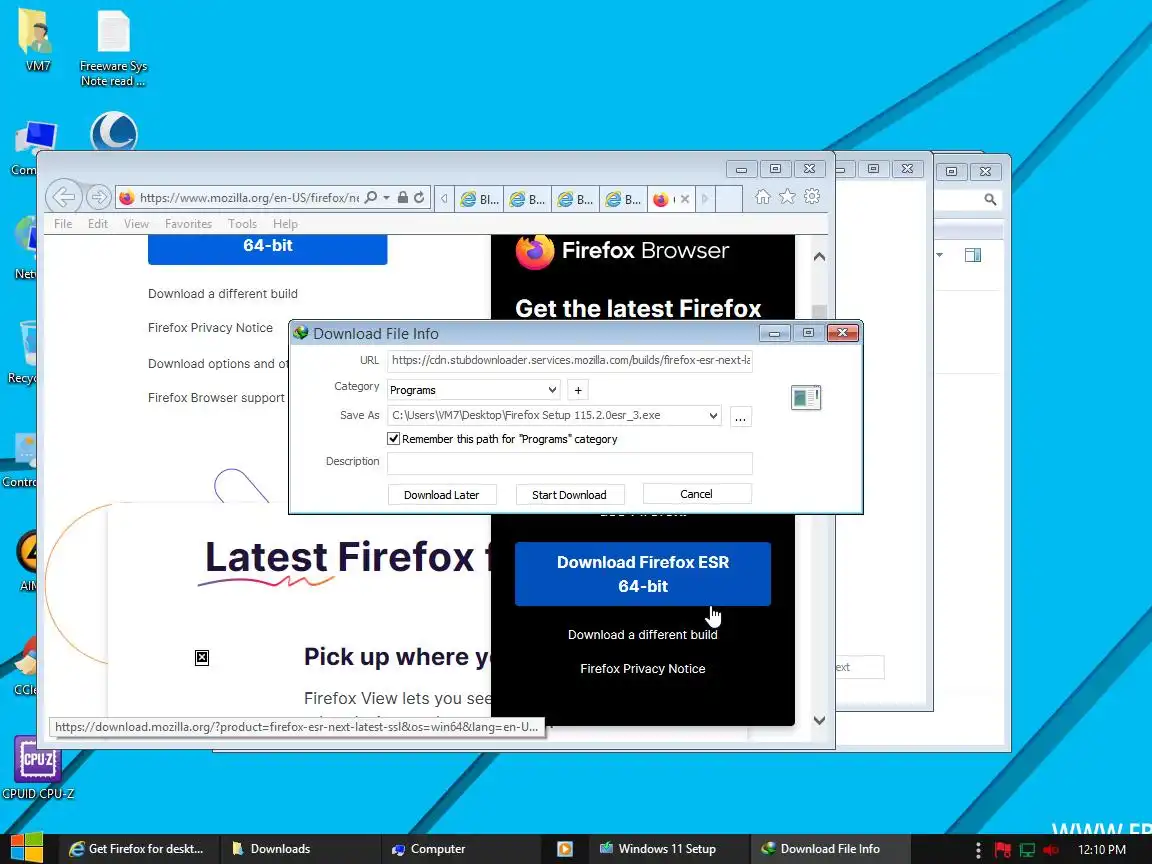
Task: Open the VM7 folder on desktop
Action: coord(37,40)
